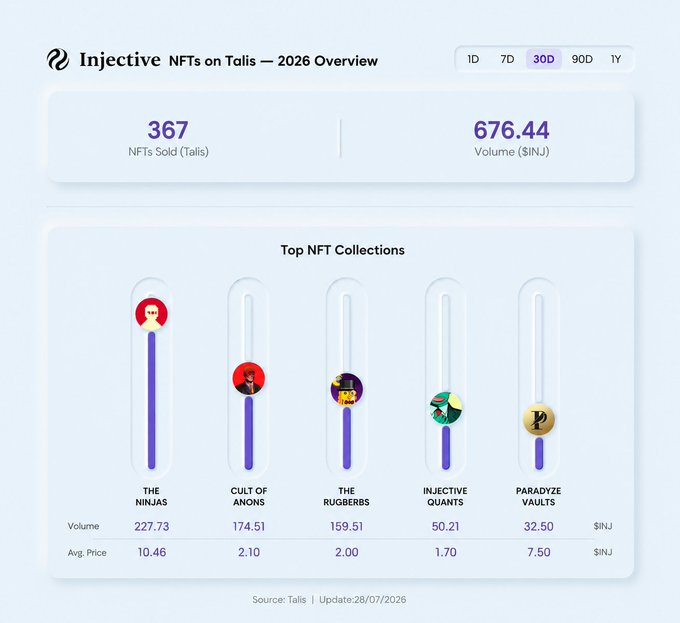Click The Rugberbs top-hat avatar
The height and width of the screenshot is (623, 680).
tap(347, 389)
